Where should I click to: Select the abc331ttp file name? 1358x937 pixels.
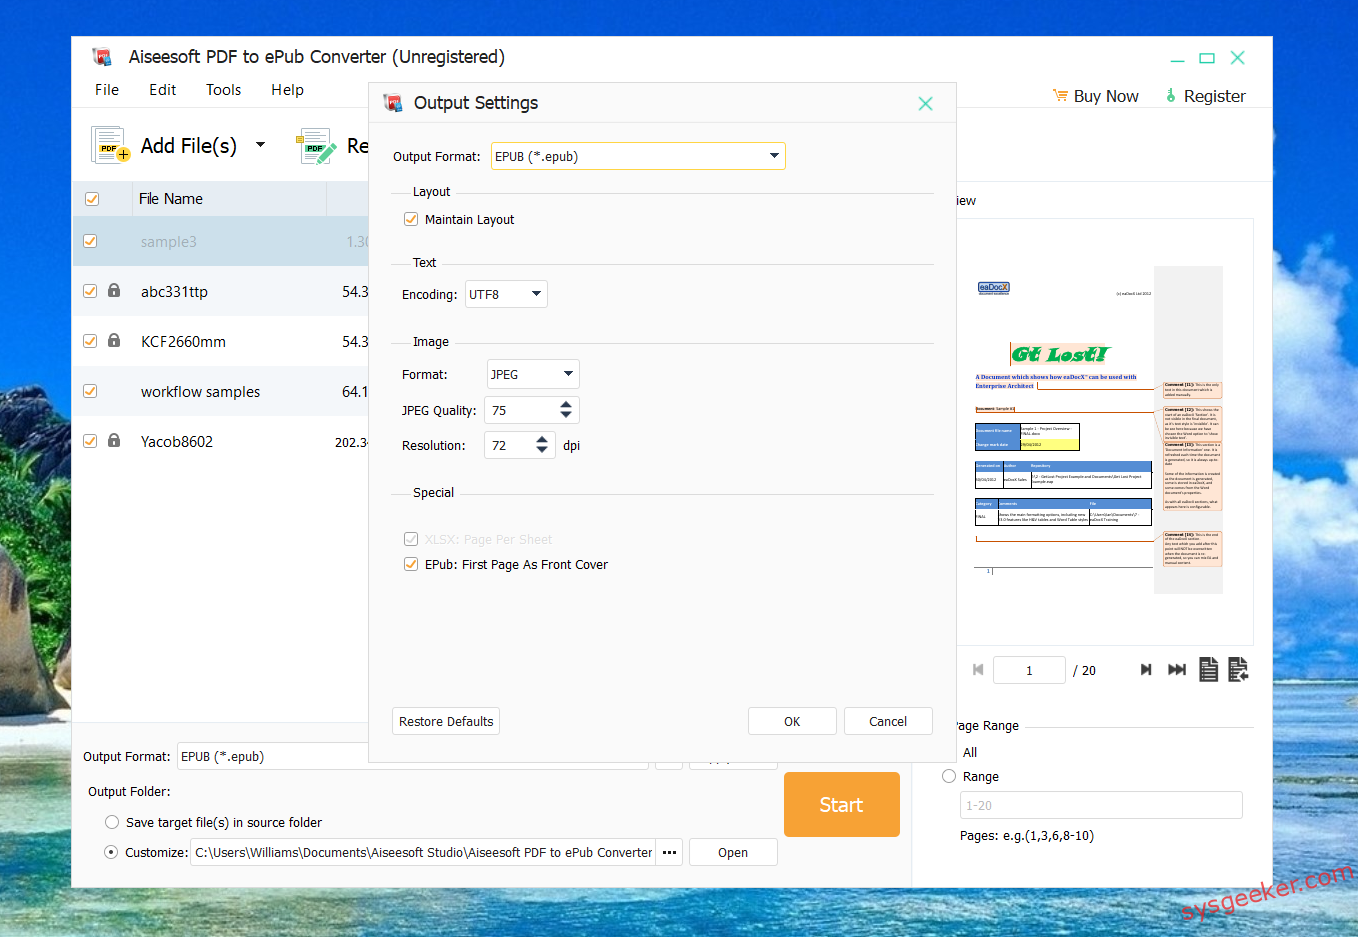pyautogui.click(x=174, y=292)
